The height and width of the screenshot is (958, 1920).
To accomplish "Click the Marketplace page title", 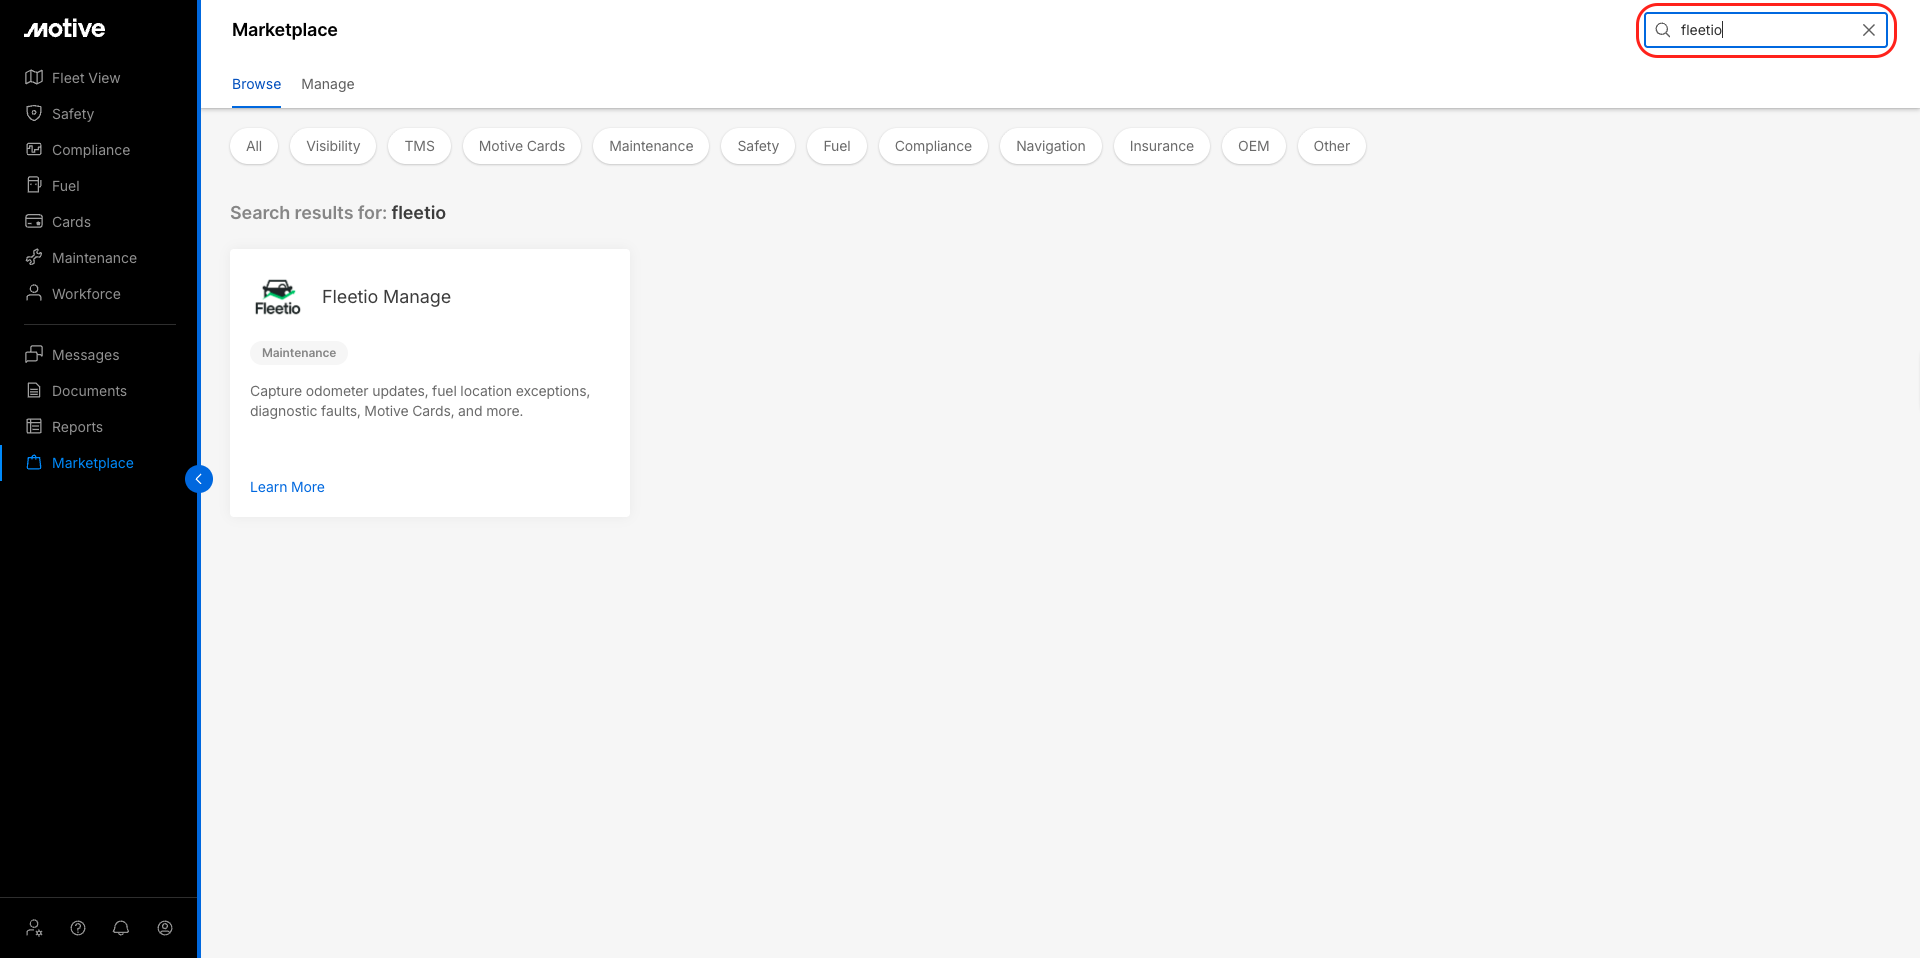I will coord(285,30).
